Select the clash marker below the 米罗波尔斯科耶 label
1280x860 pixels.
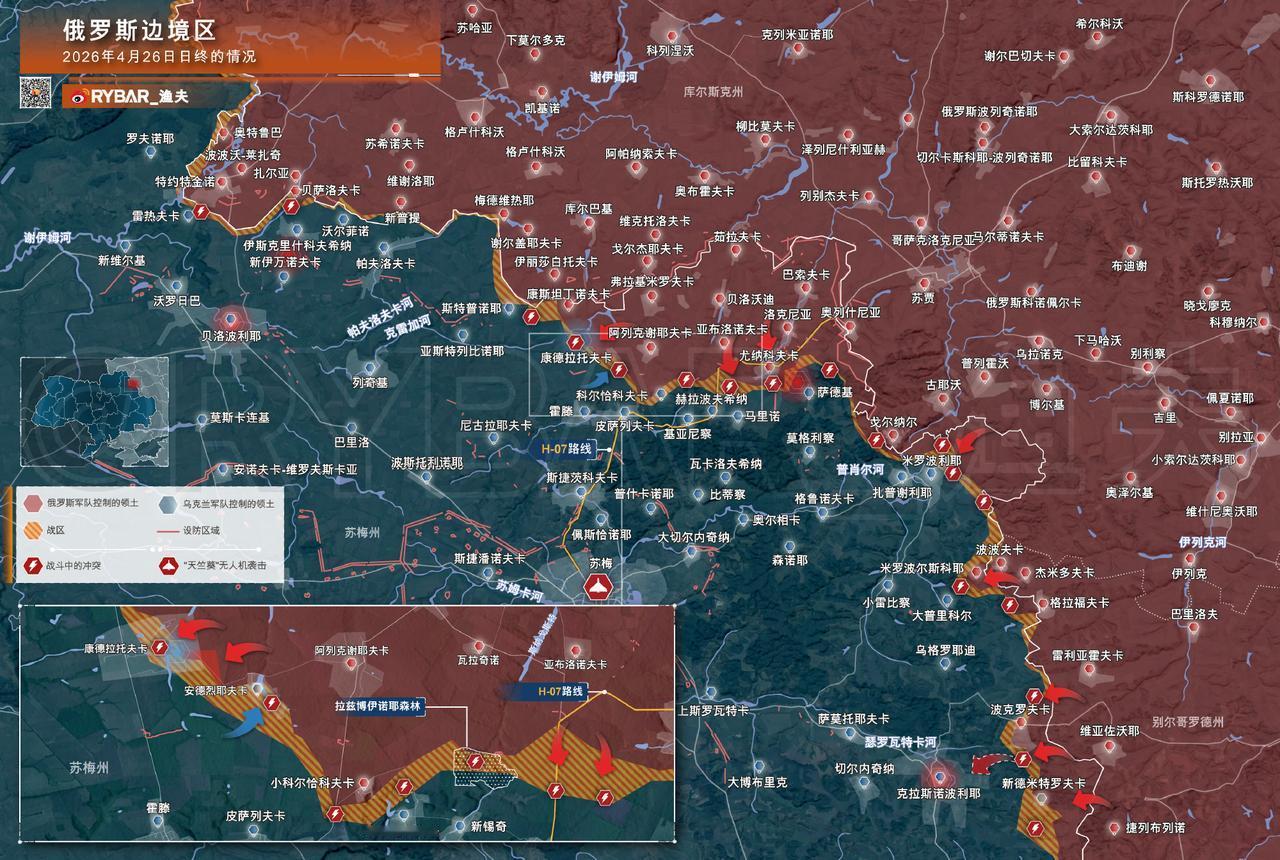click(x=960, y=586)
